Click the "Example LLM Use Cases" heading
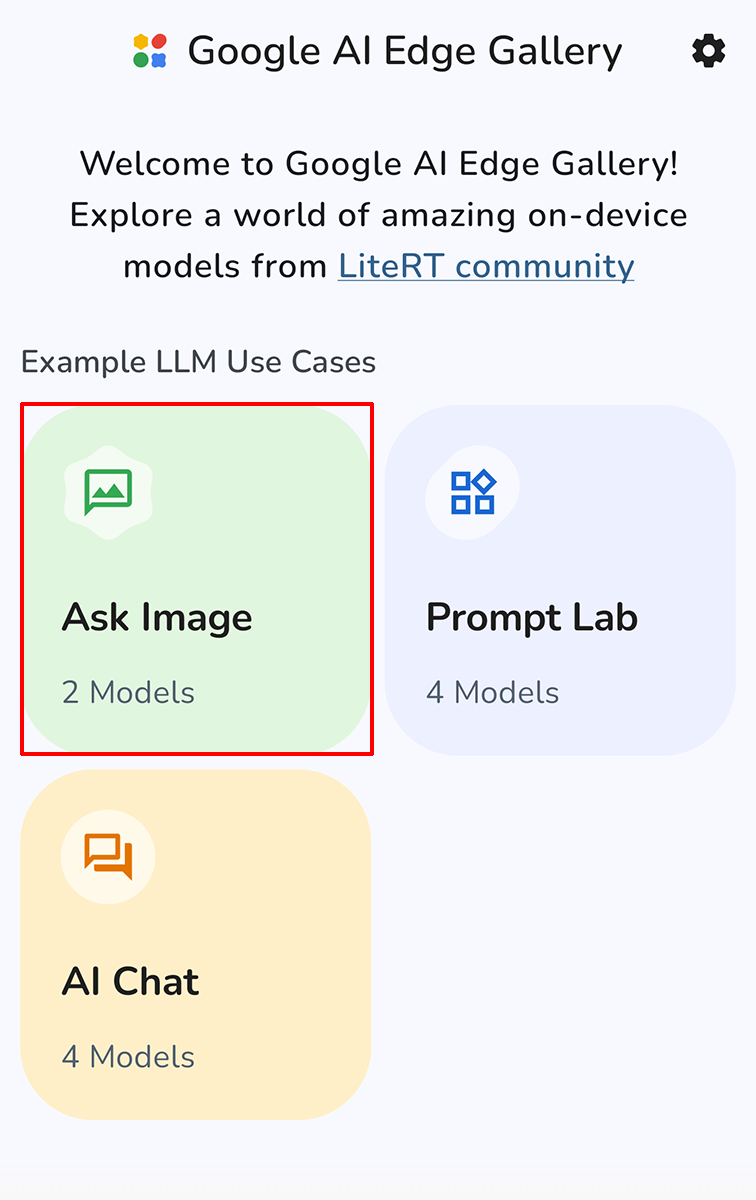756x1200 pixels. tap(198, 362)
